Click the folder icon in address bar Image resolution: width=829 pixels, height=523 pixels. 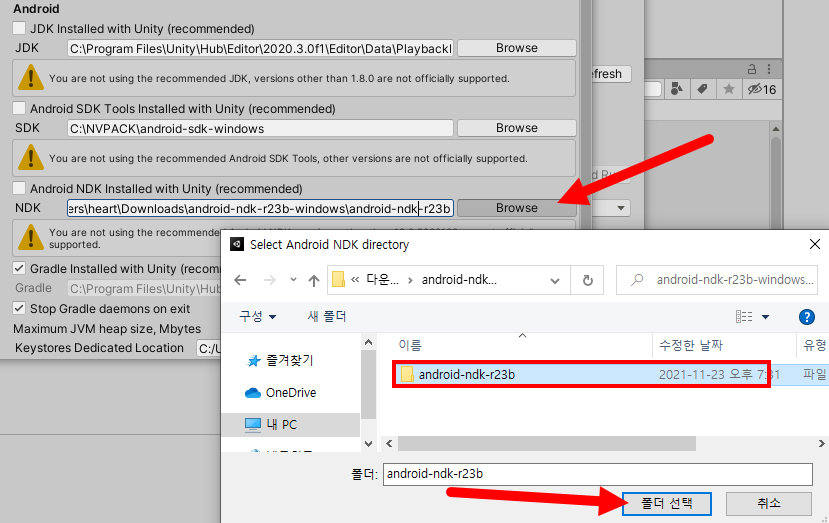click(338, 279)
